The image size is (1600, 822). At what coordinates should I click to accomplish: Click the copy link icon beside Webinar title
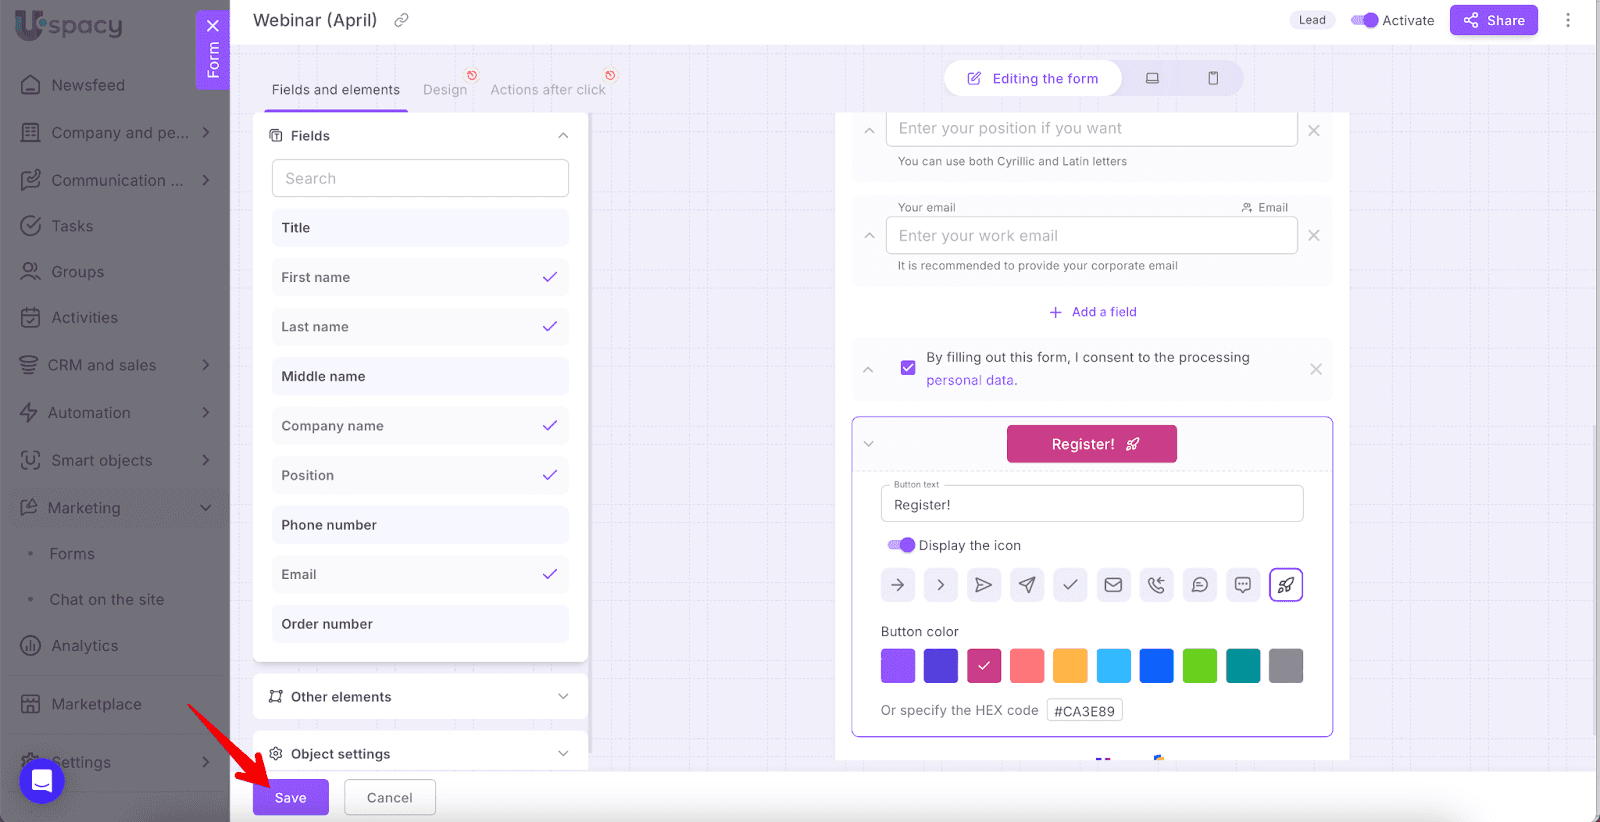pyautogui.click(x=401, y=20)
